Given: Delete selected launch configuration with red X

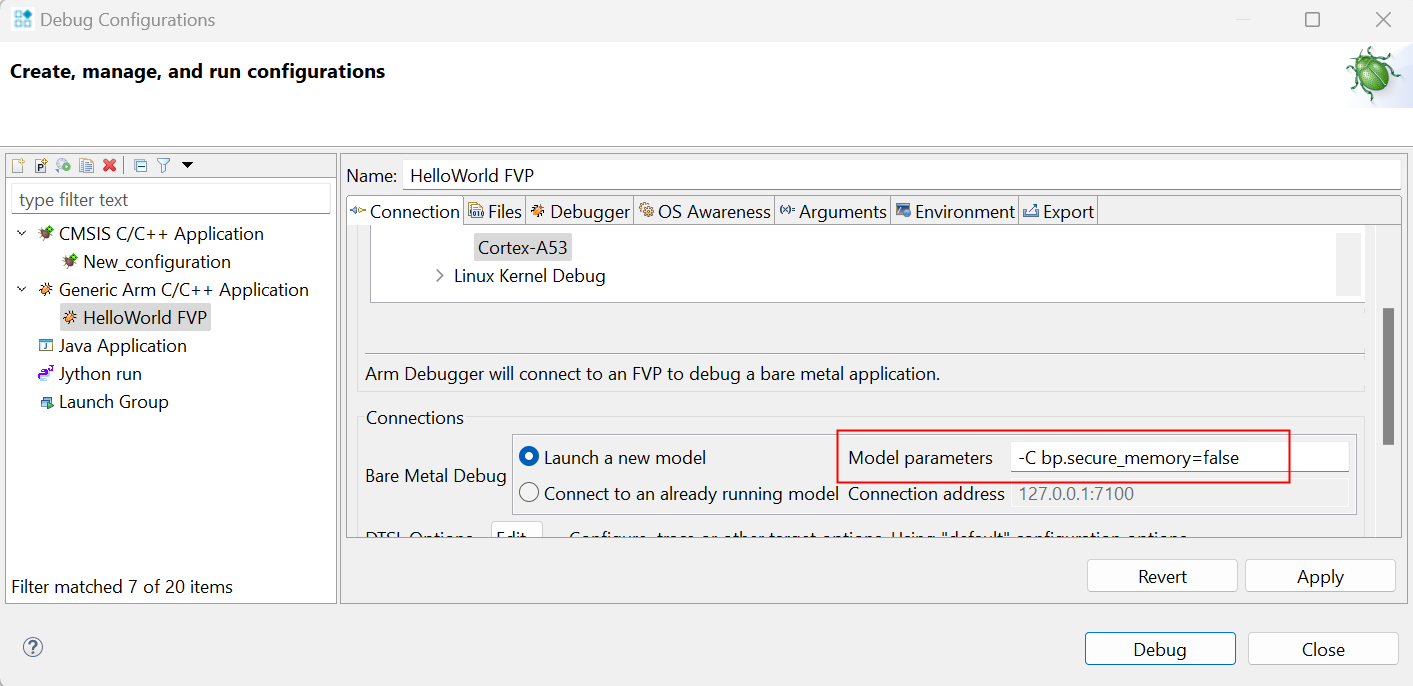Looking at the screenshot, I should click(110, 166).
